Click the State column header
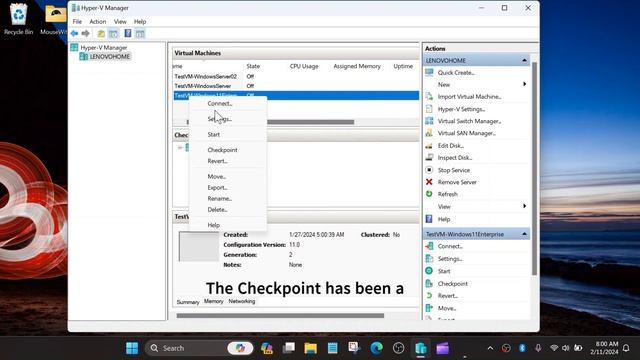This screenshot has width=640, height=360. point(253,66)
